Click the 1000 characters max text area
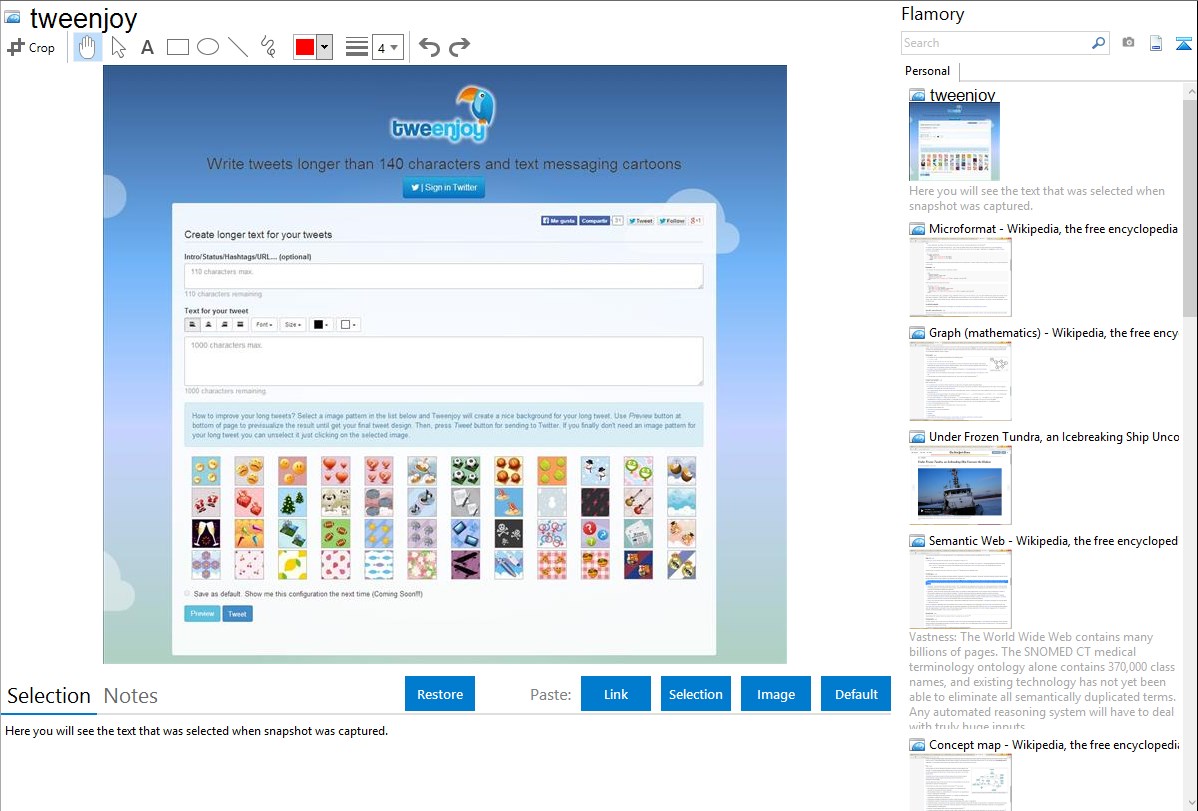The height and width of the screenshot is (811, 1198). pos(443,361)
